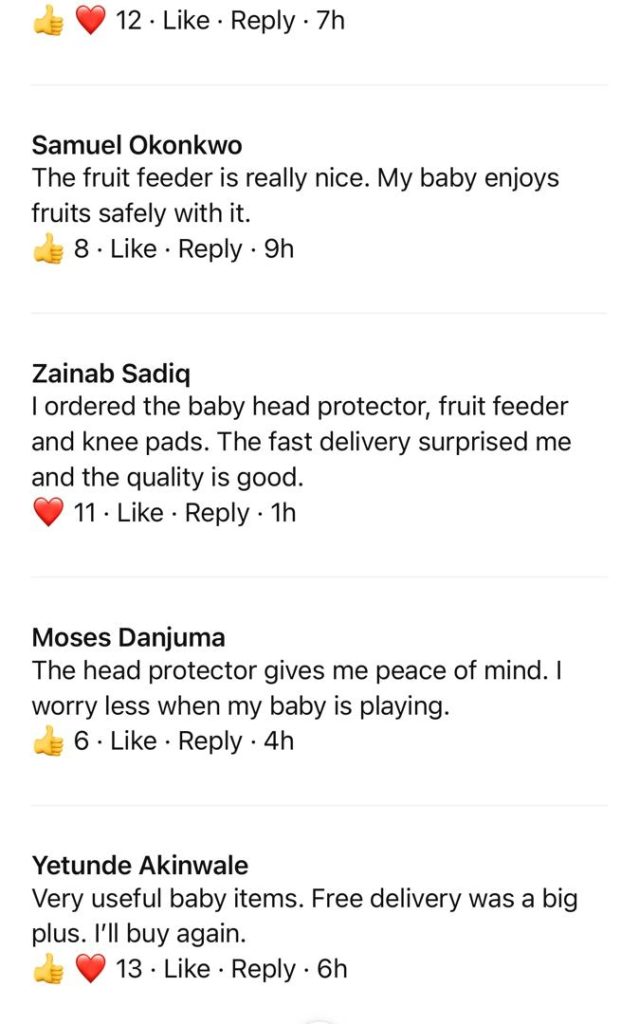Reply to Zainab Sadiq's comment
Viewport: 639px width, 1024px height.
pyautogui.click(x=217, y=514)
